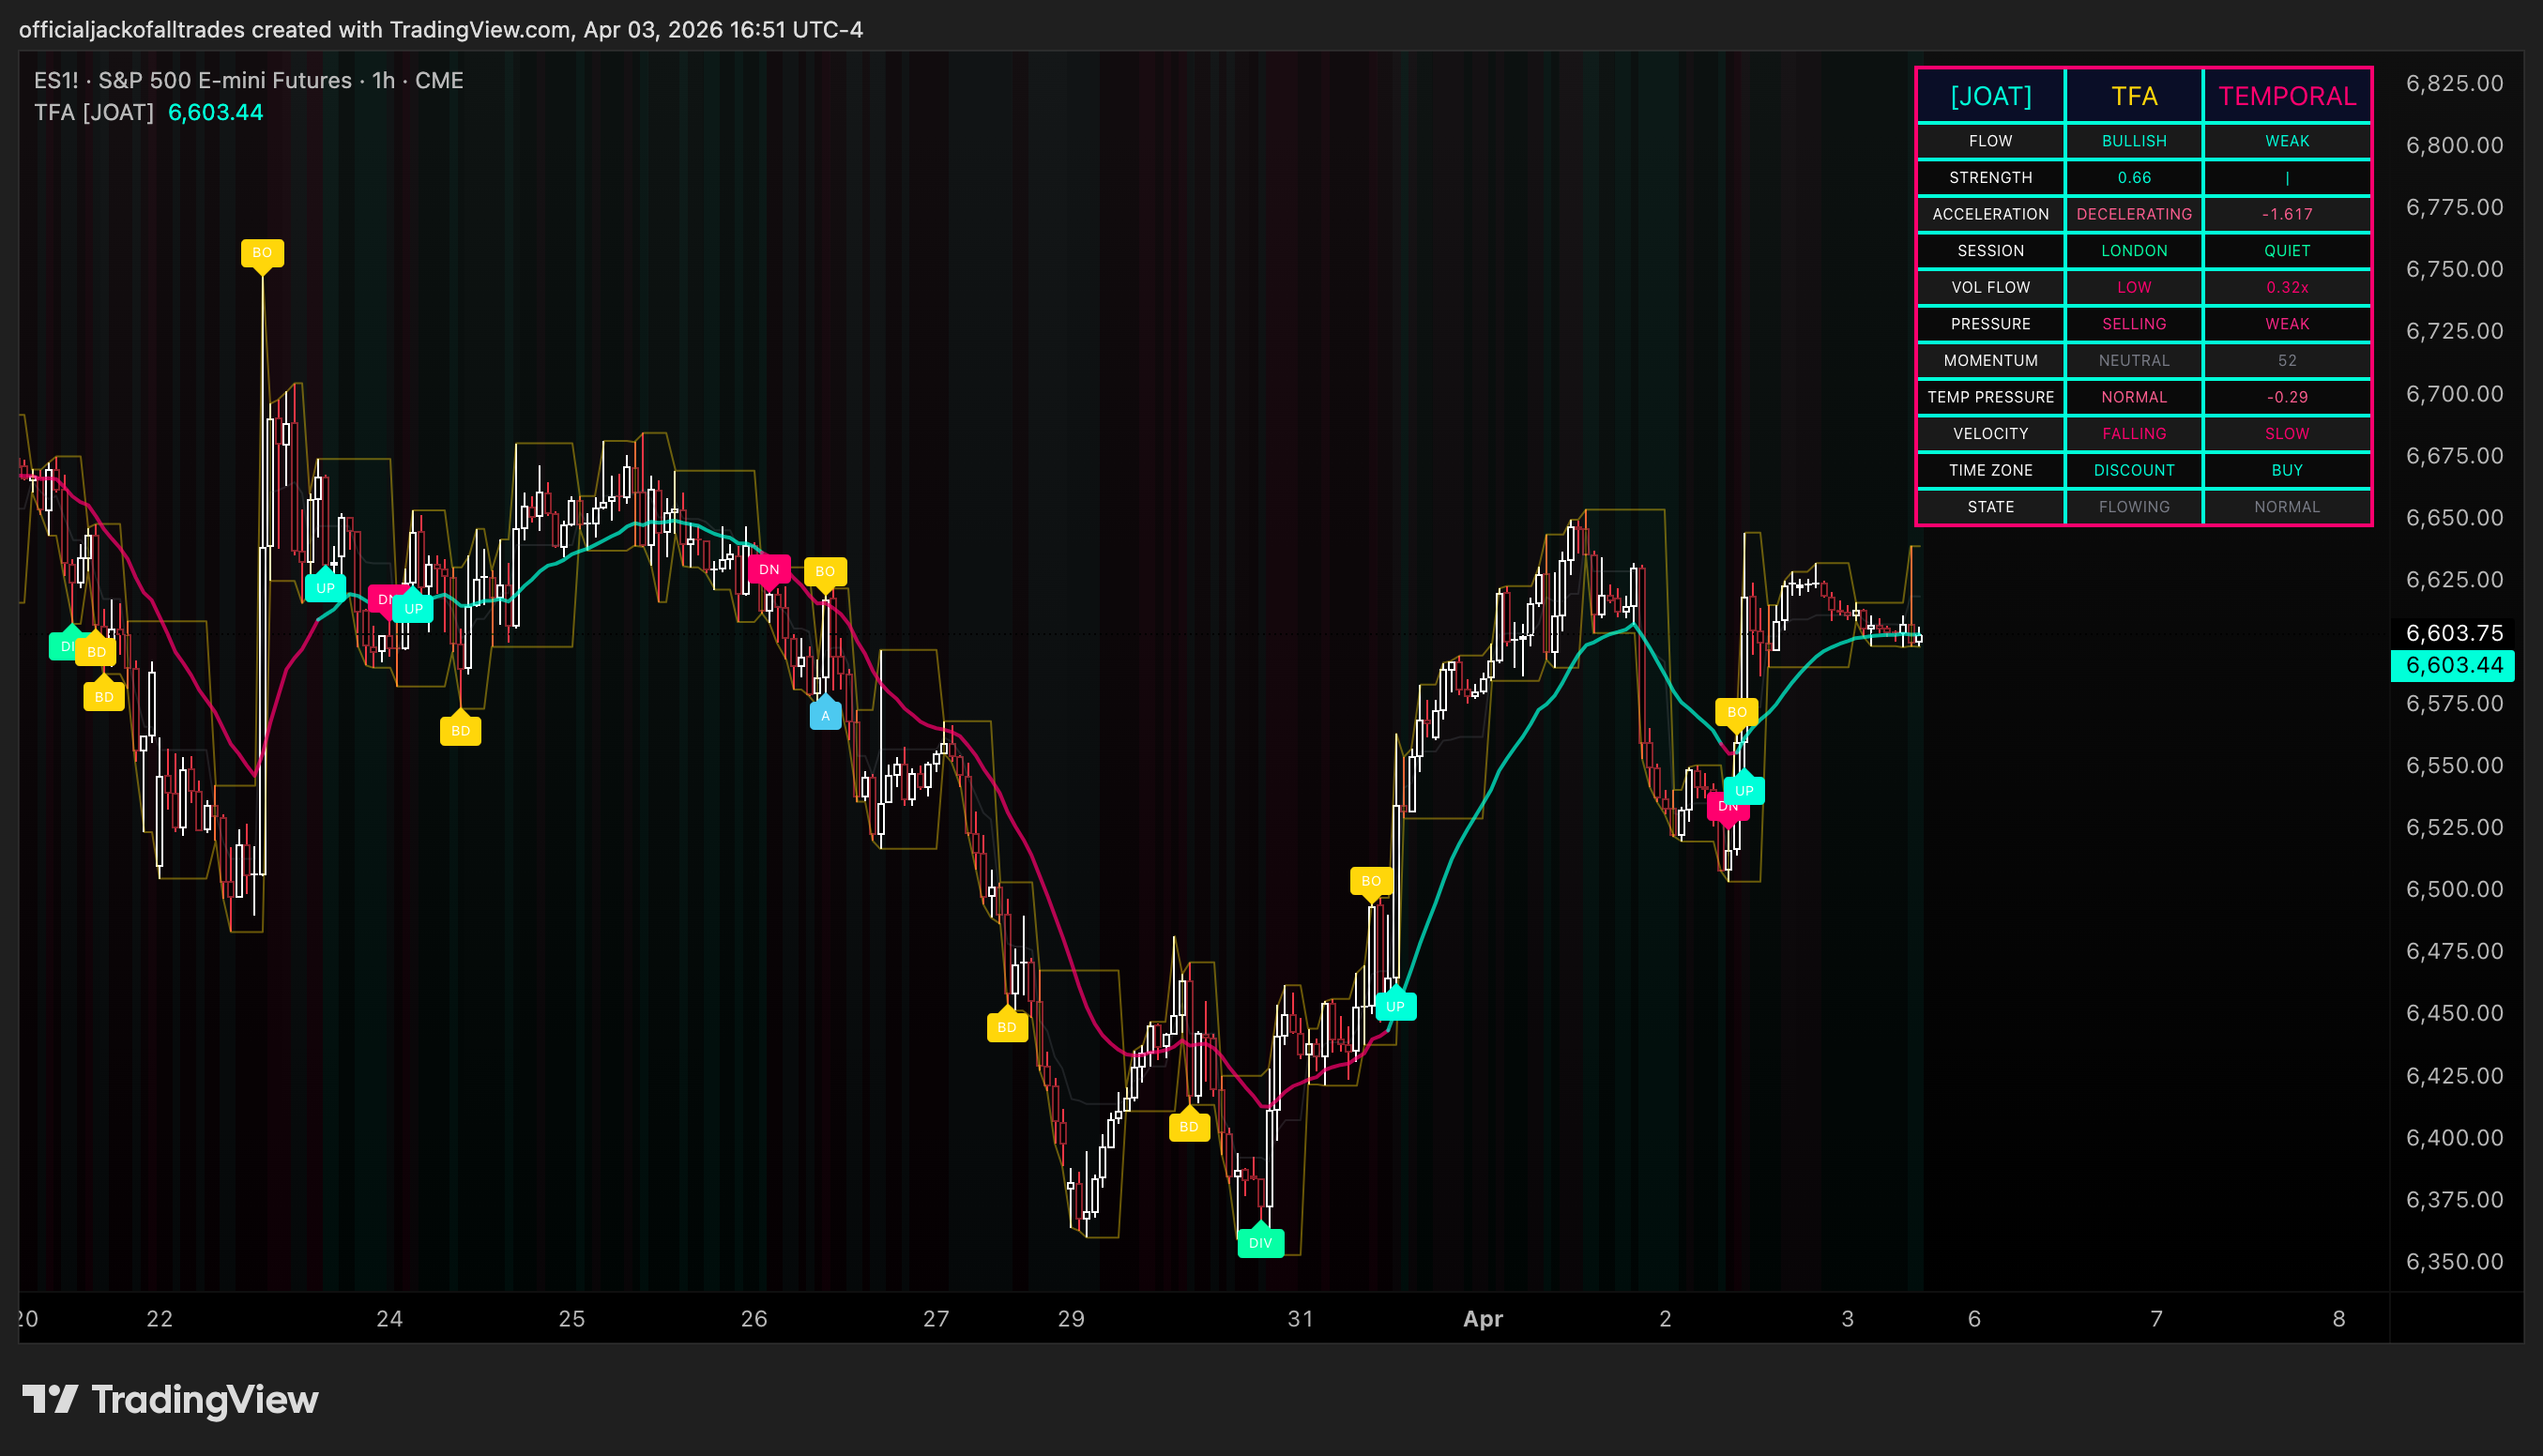Click the blue A marker below the candles
This screenshot has height=1456, width=2543.
pyautogui.click(x=825, y=715)
